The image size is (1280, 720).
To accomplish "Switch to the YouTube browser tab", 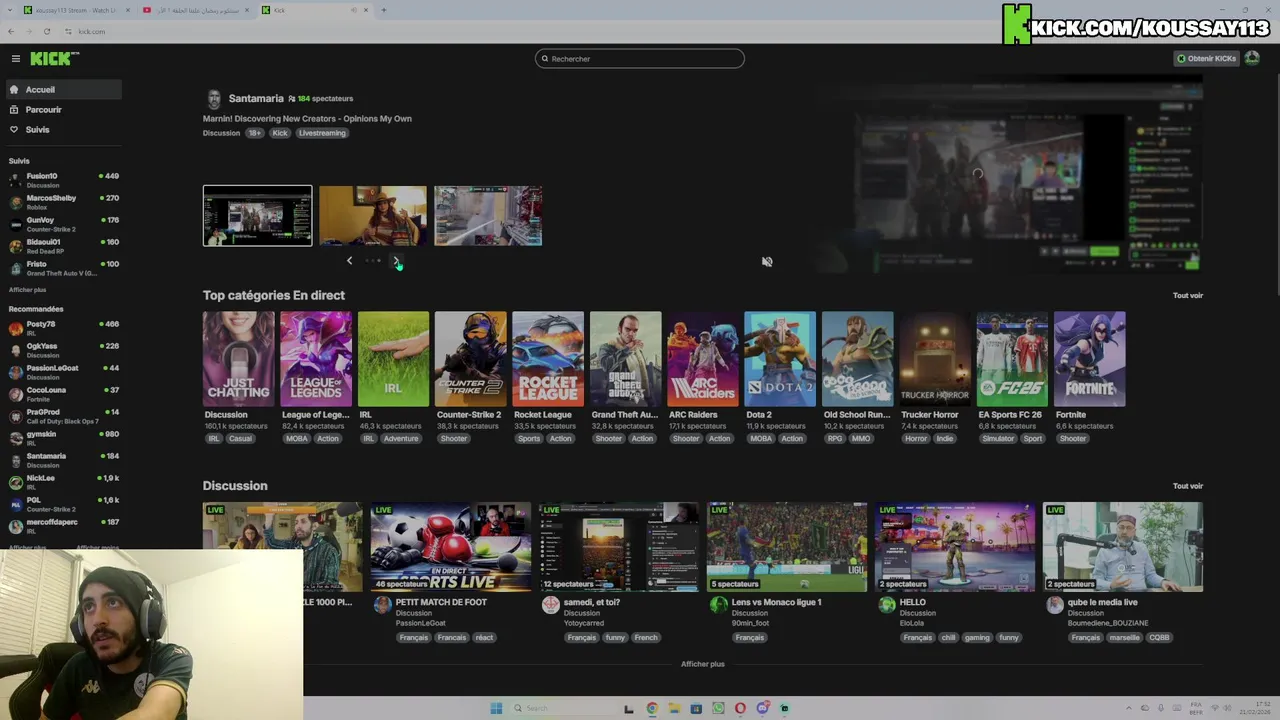I will 196,10.
